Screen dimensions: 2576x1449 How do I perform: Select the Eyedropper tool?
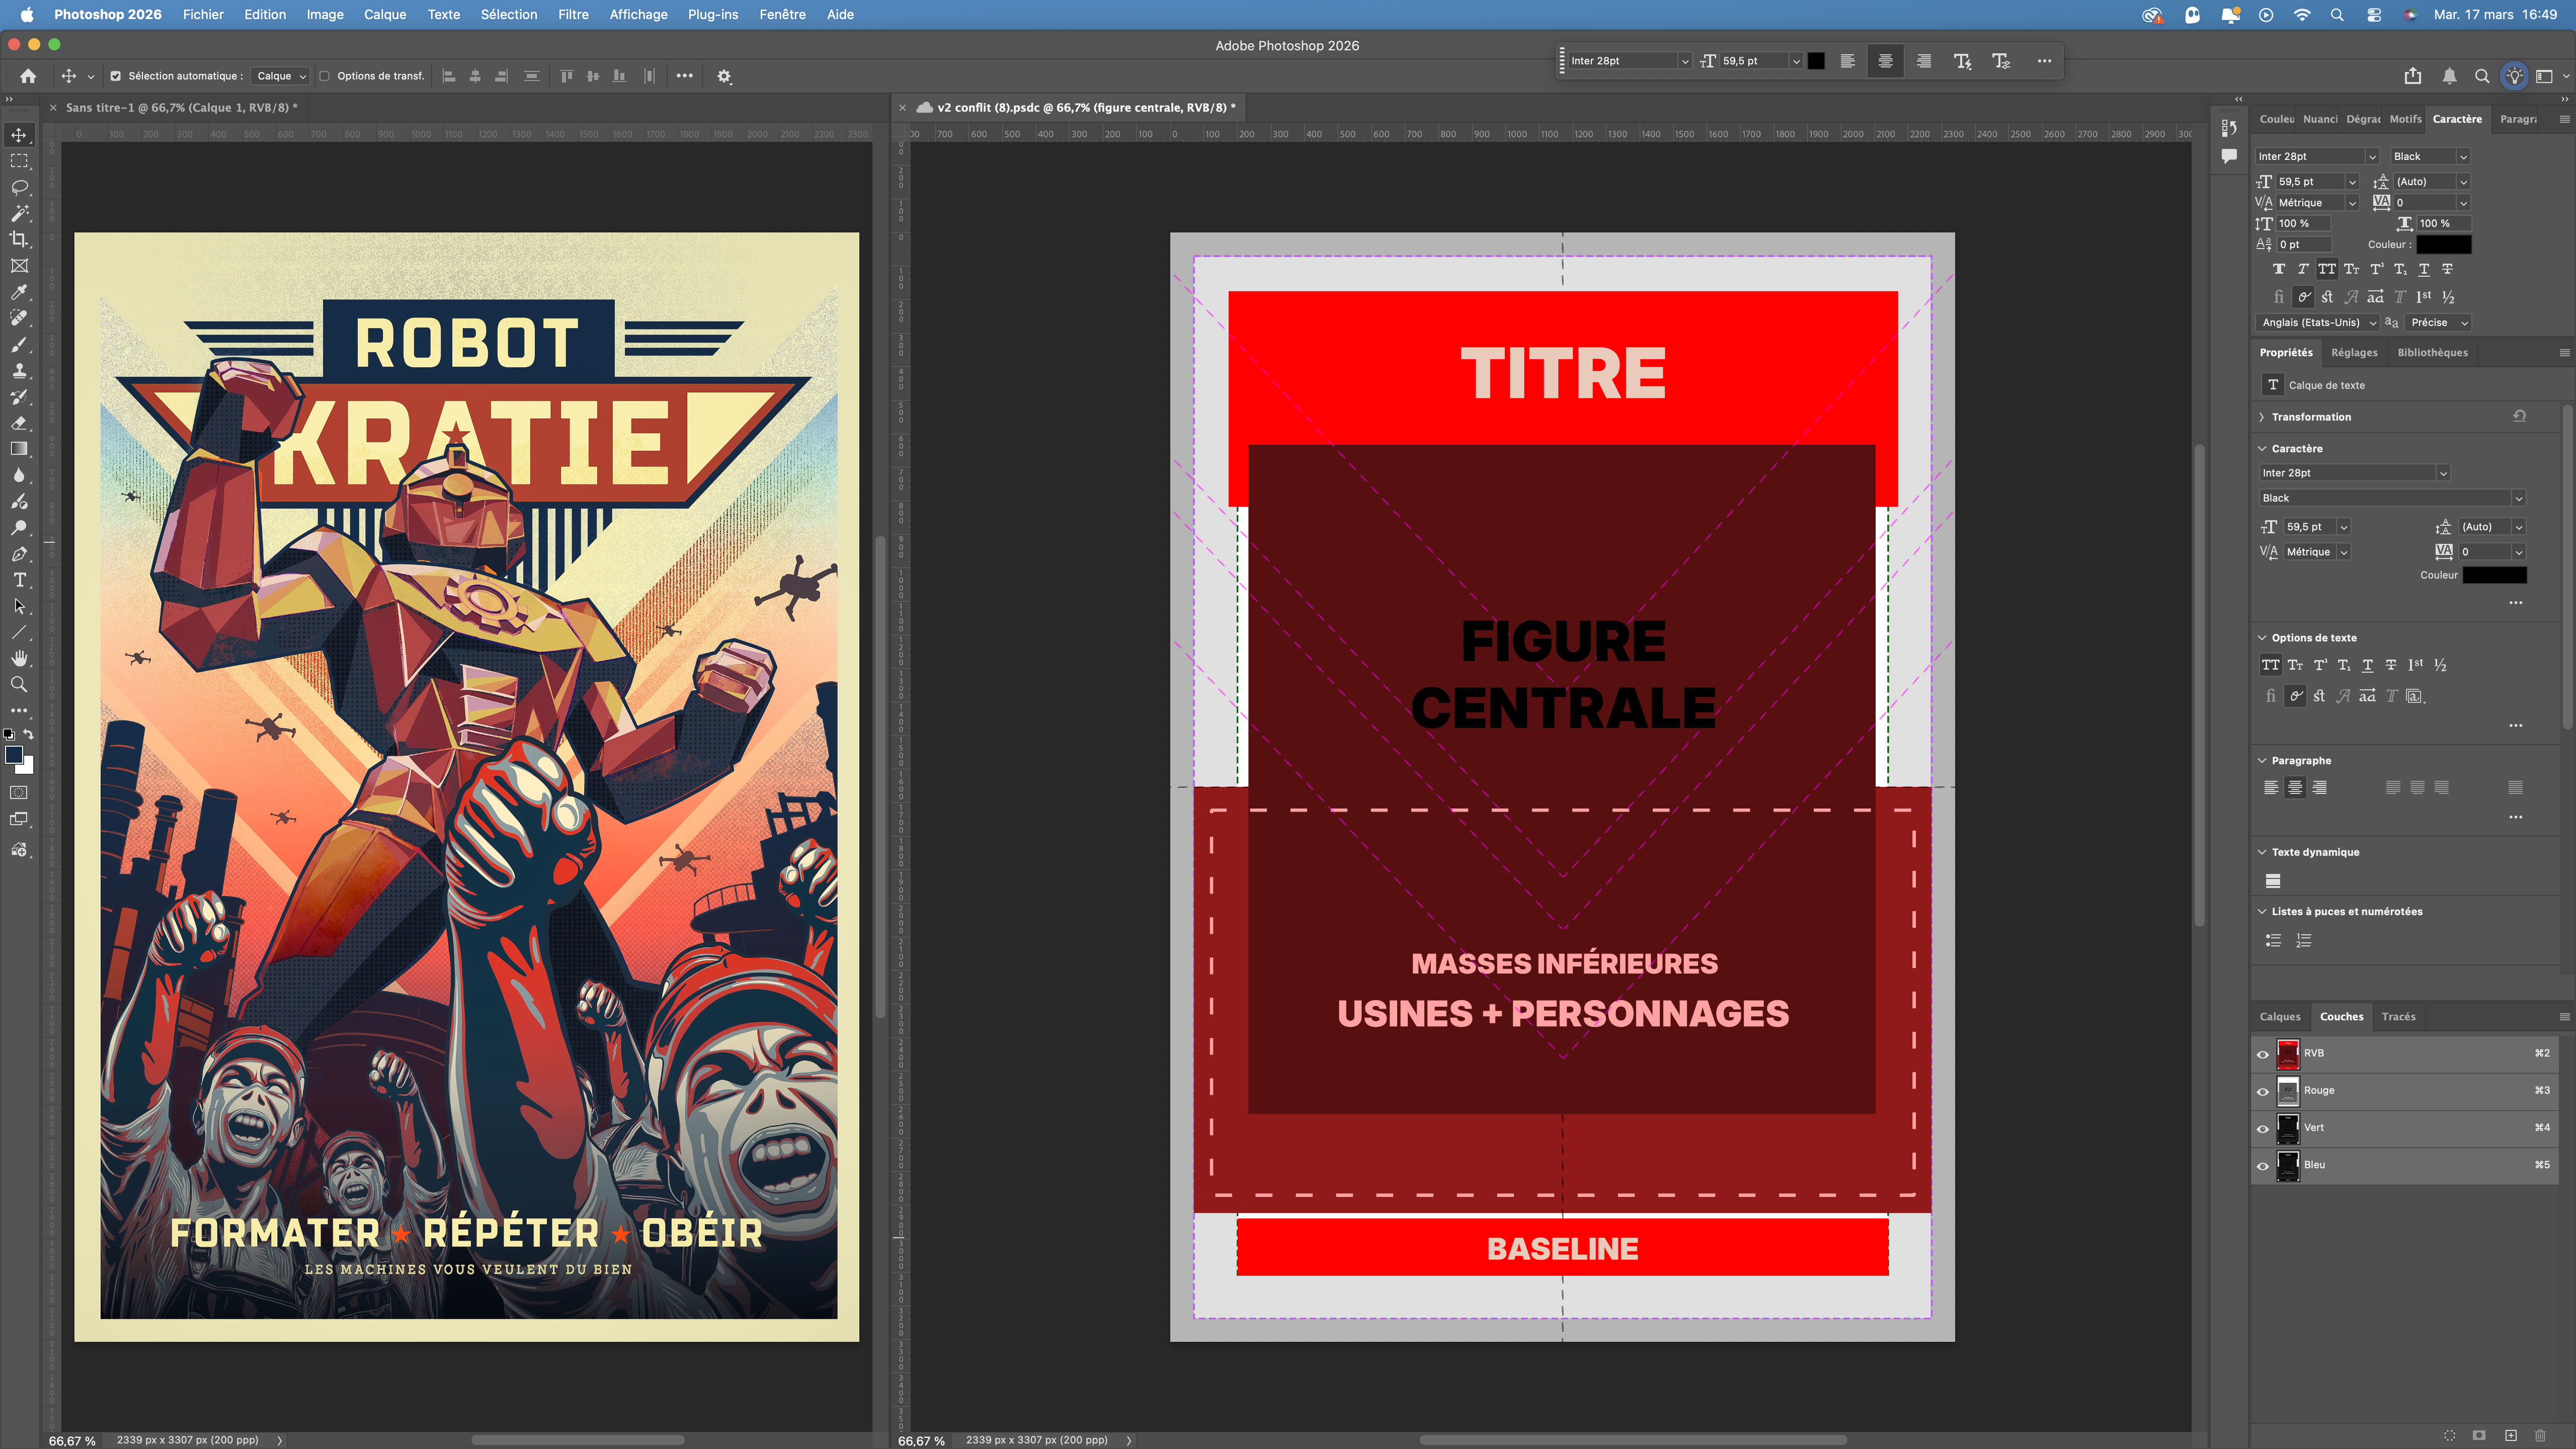point(19,292)
